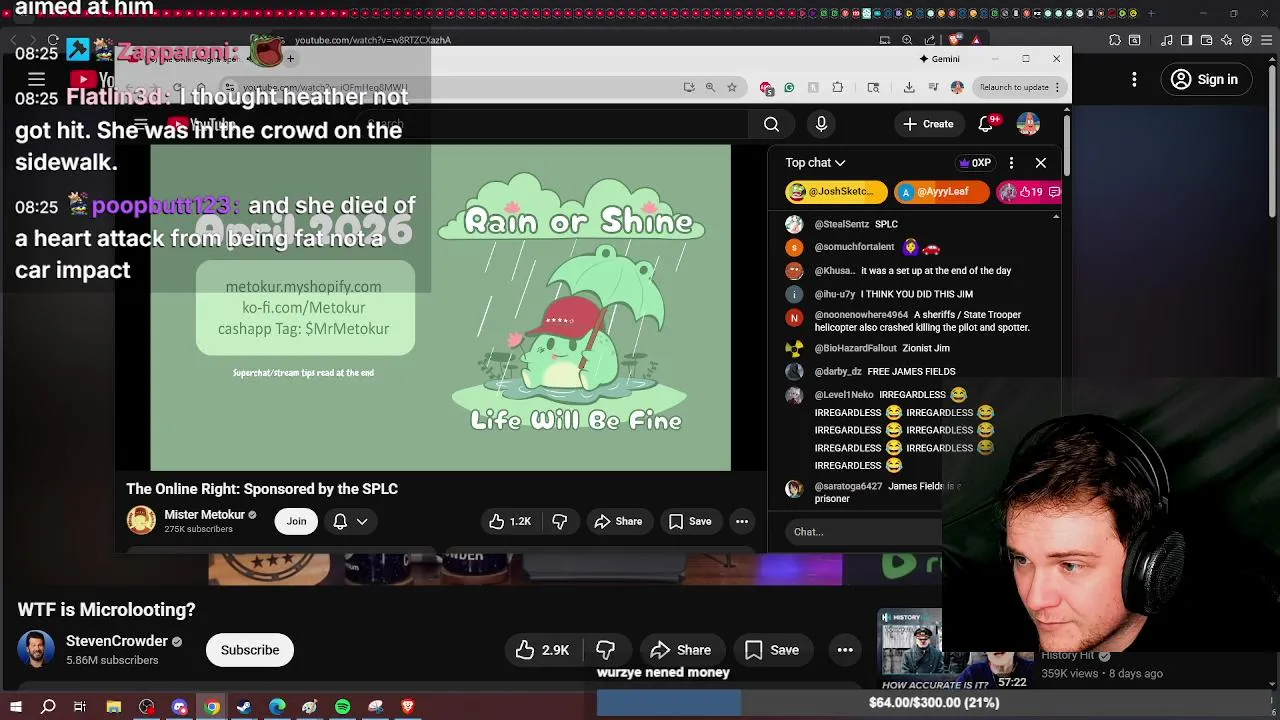Save the Microlooting video
This screenshot has width=1280, height=720.
772,650
